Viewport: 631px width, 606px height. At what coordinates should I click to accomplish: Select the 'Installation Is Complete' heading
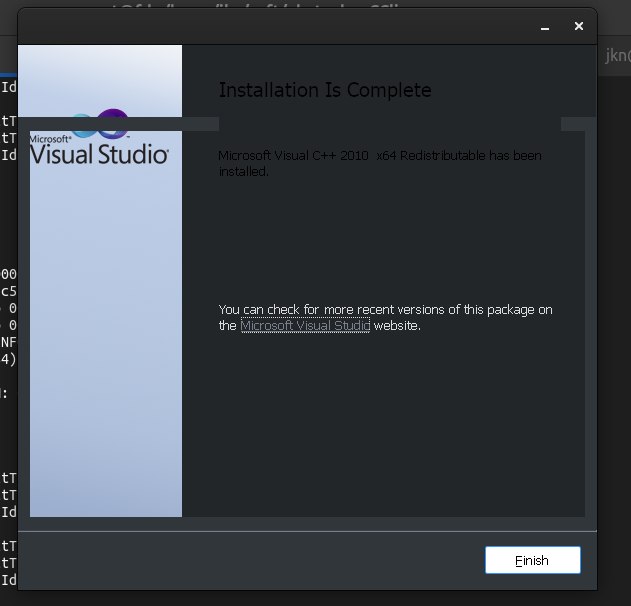pyautogui.click(x=325, y=90)
